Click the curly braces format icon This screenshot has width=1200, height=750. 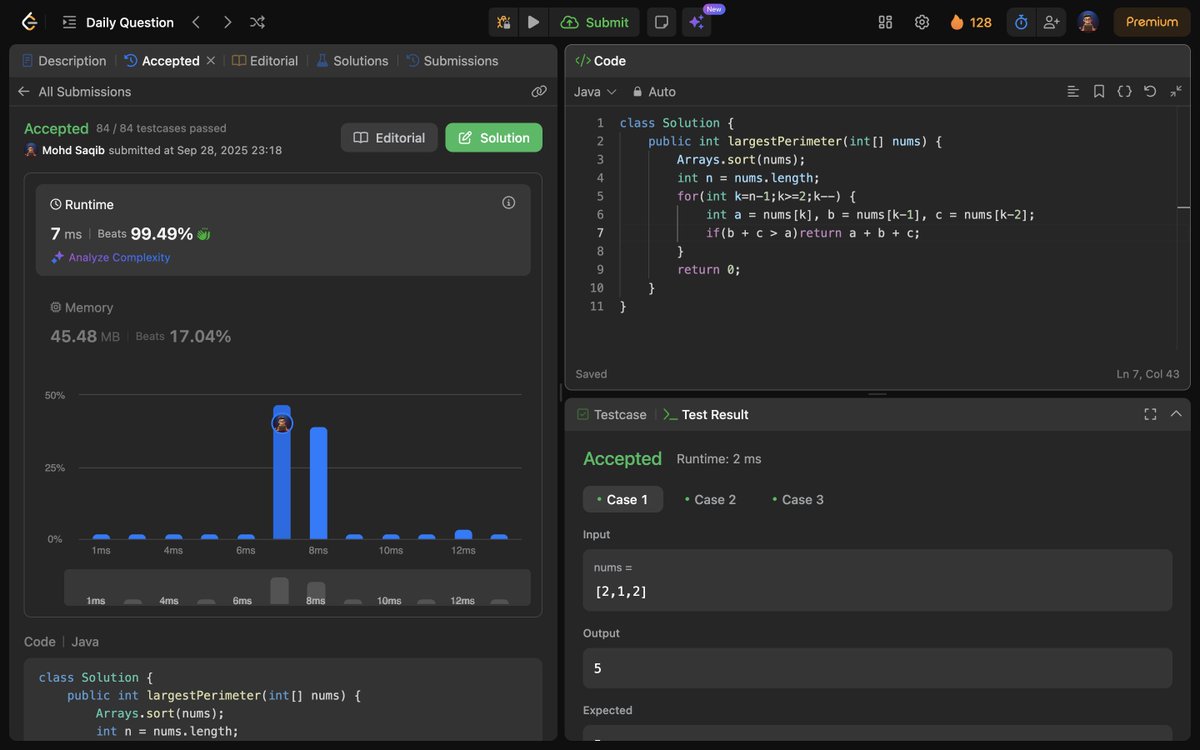(x=1124, y=91)
